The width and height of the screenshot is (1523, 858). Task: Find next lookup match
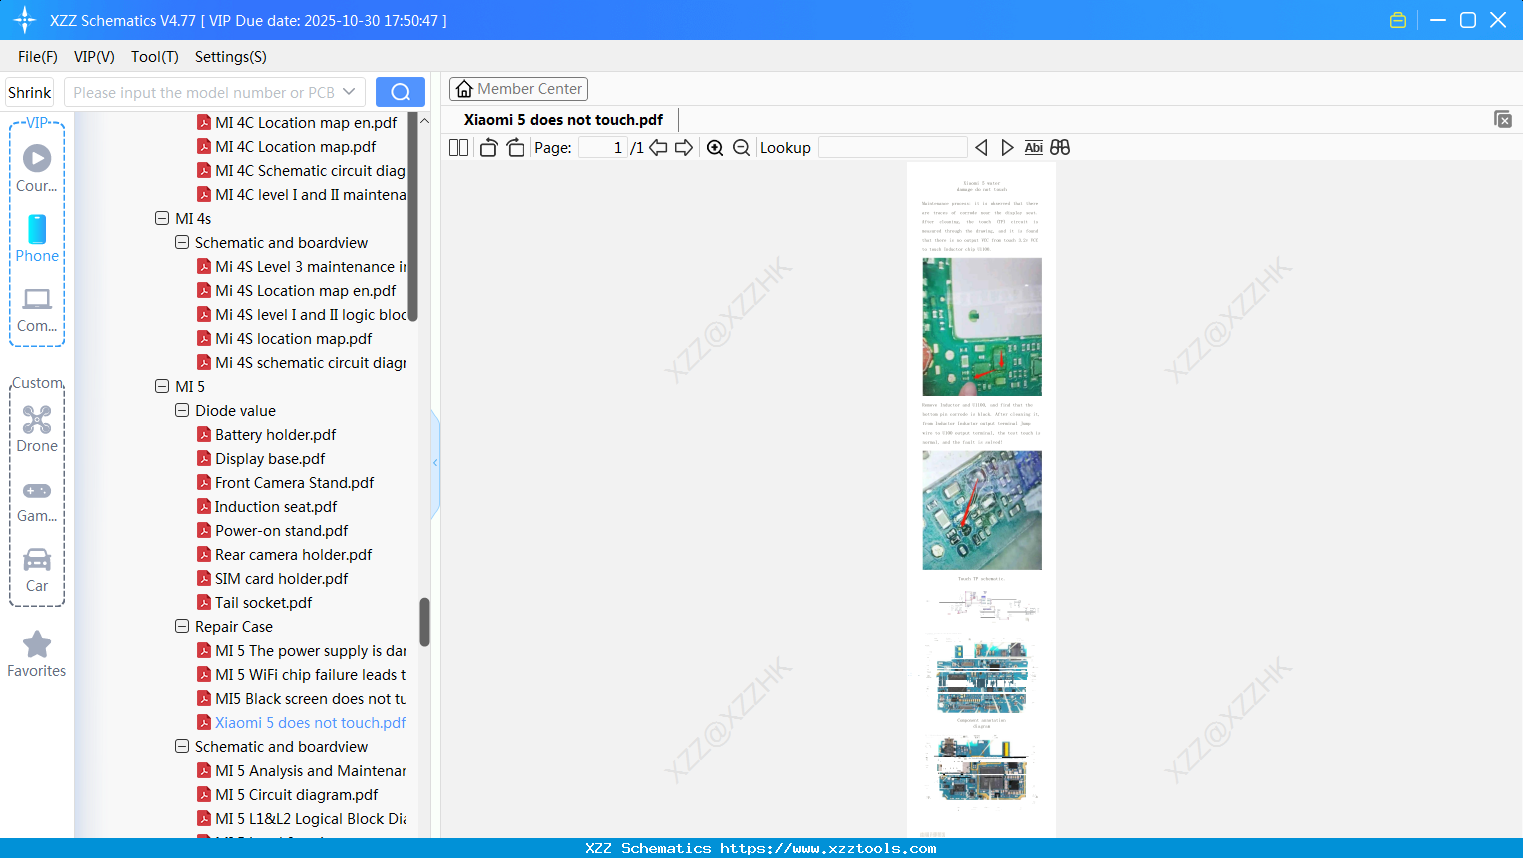(x=1007, y=148)
